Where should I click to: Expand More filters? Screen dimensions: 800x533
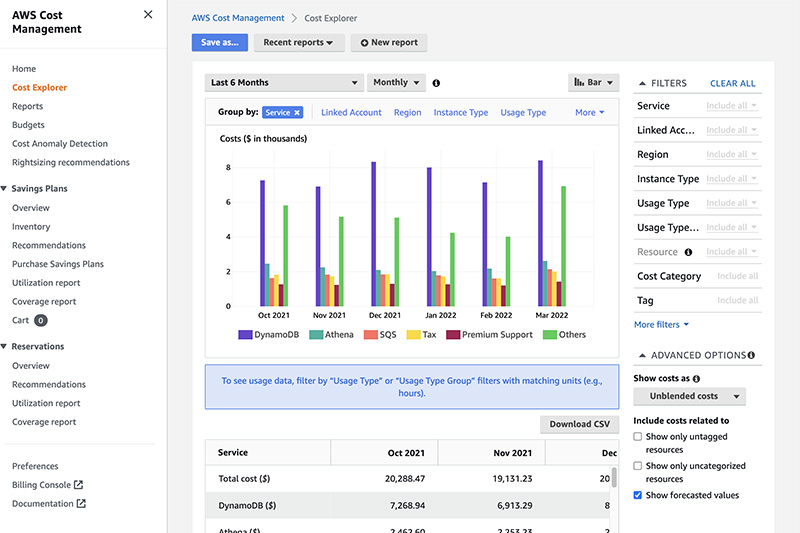[661, 324]
